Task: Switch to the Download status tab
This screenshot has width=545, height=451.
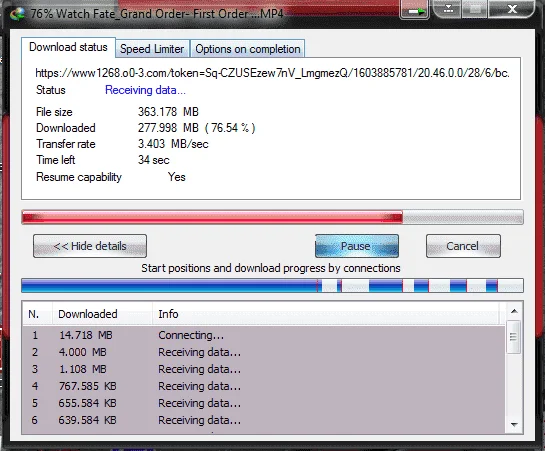Action: (x=68, y=47)
